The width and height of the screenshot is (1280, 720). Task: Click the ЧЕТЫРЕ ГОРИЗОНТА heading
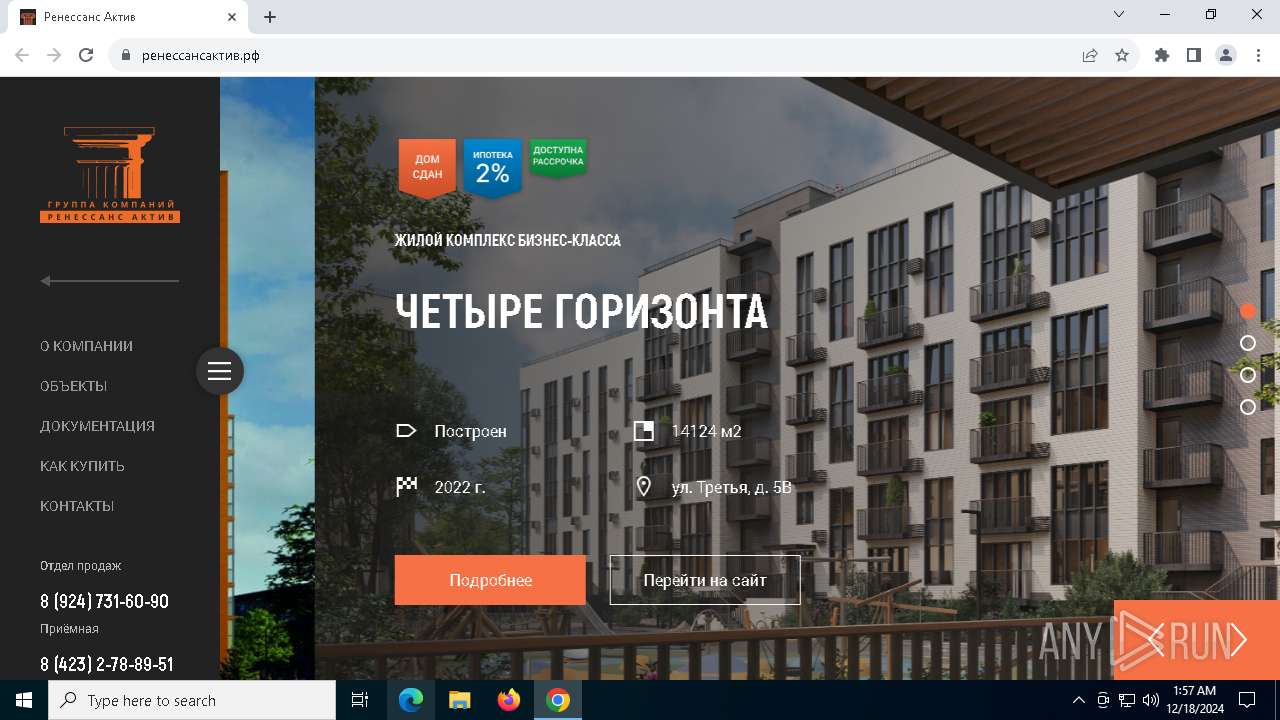pos(582,312)
